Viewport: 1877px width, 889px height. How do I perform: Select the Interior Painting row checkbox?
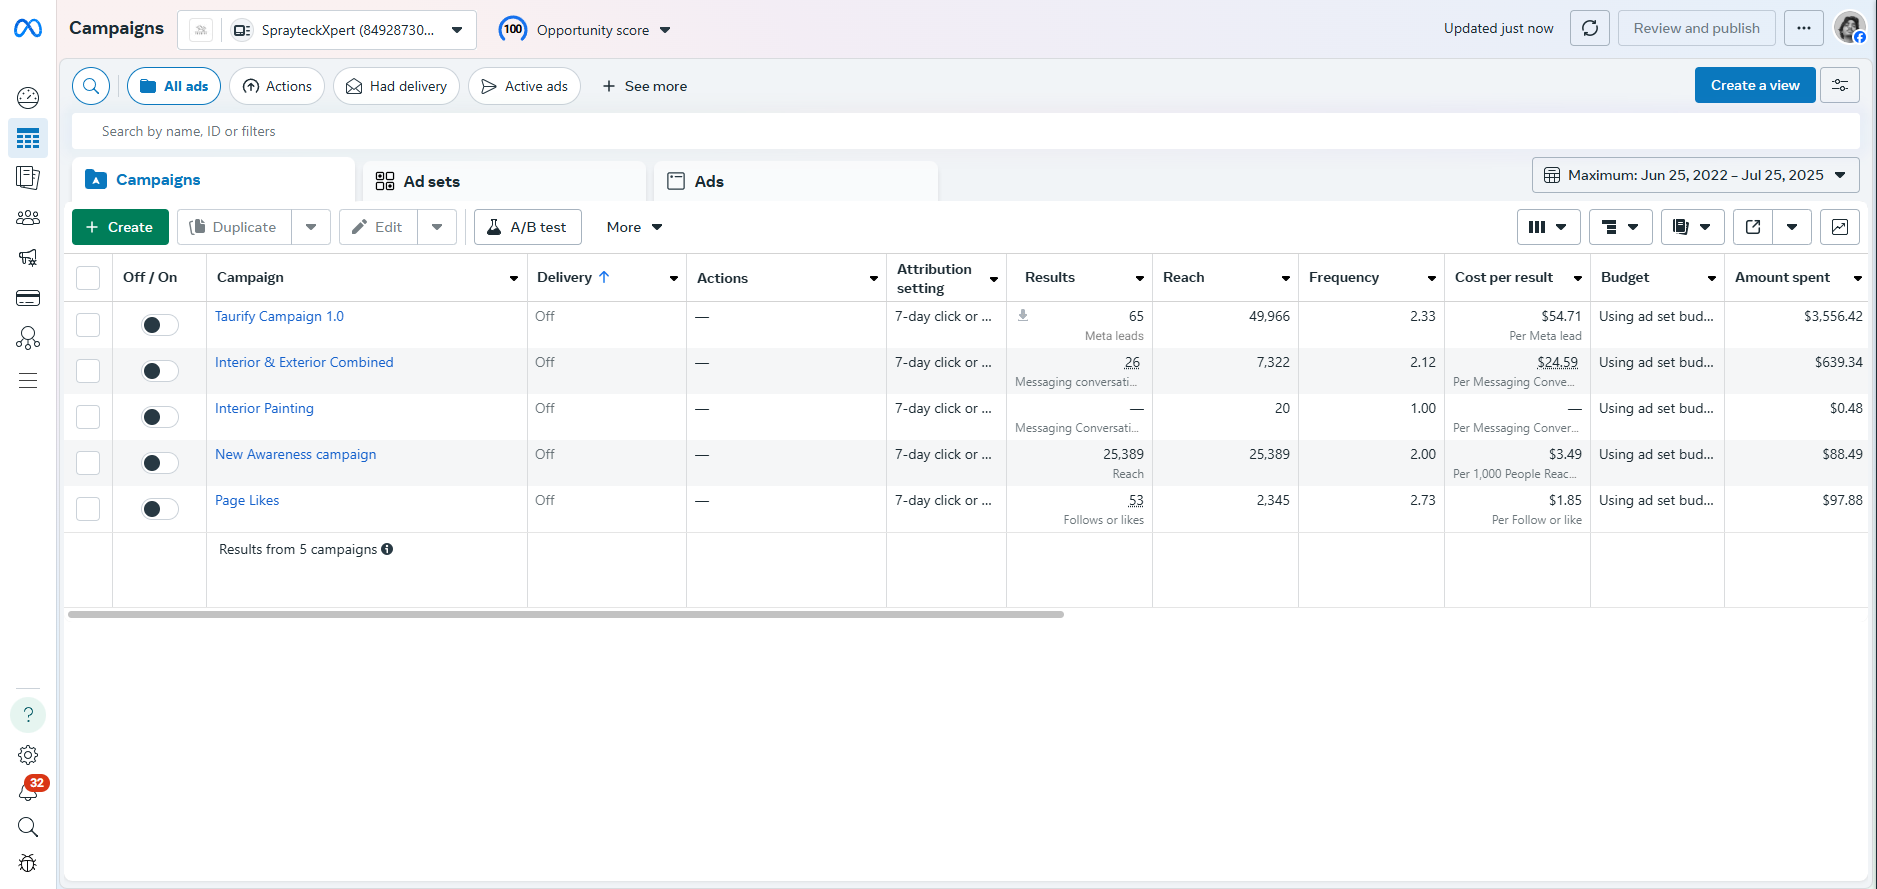tap(88, 417)
